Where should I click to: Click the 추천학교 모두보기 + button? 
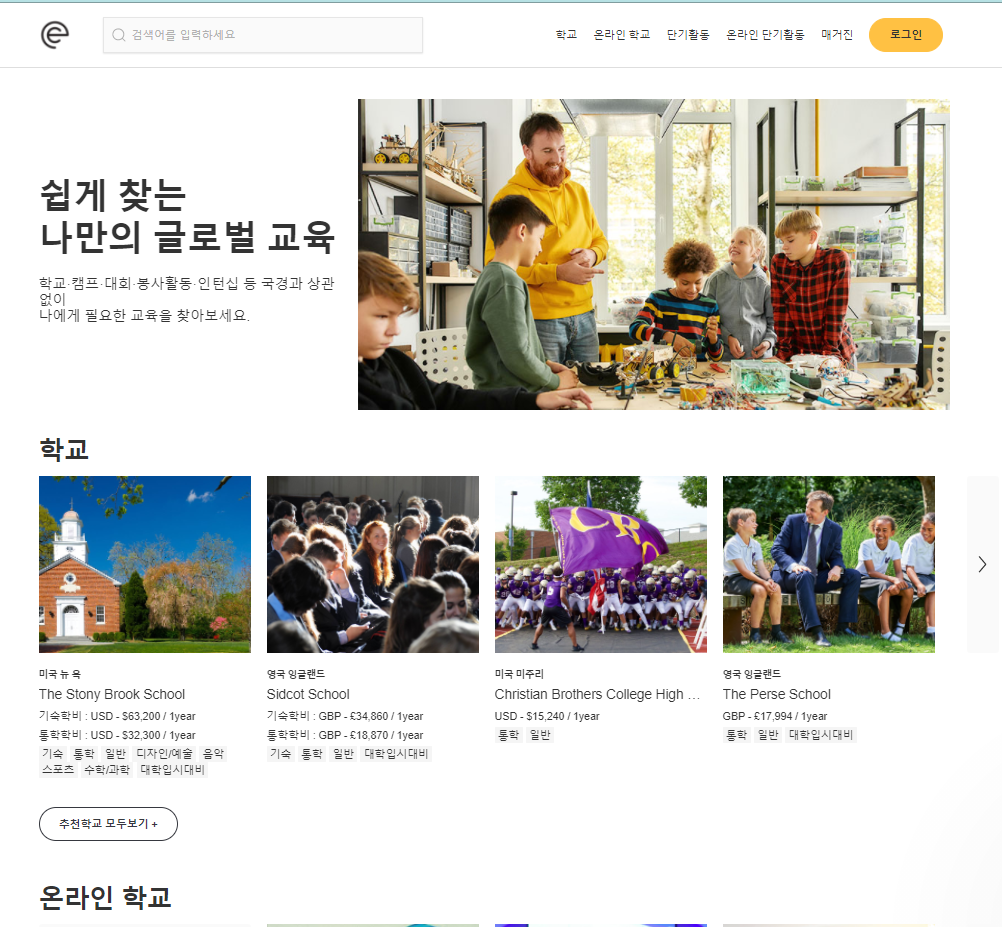(108, 824)
